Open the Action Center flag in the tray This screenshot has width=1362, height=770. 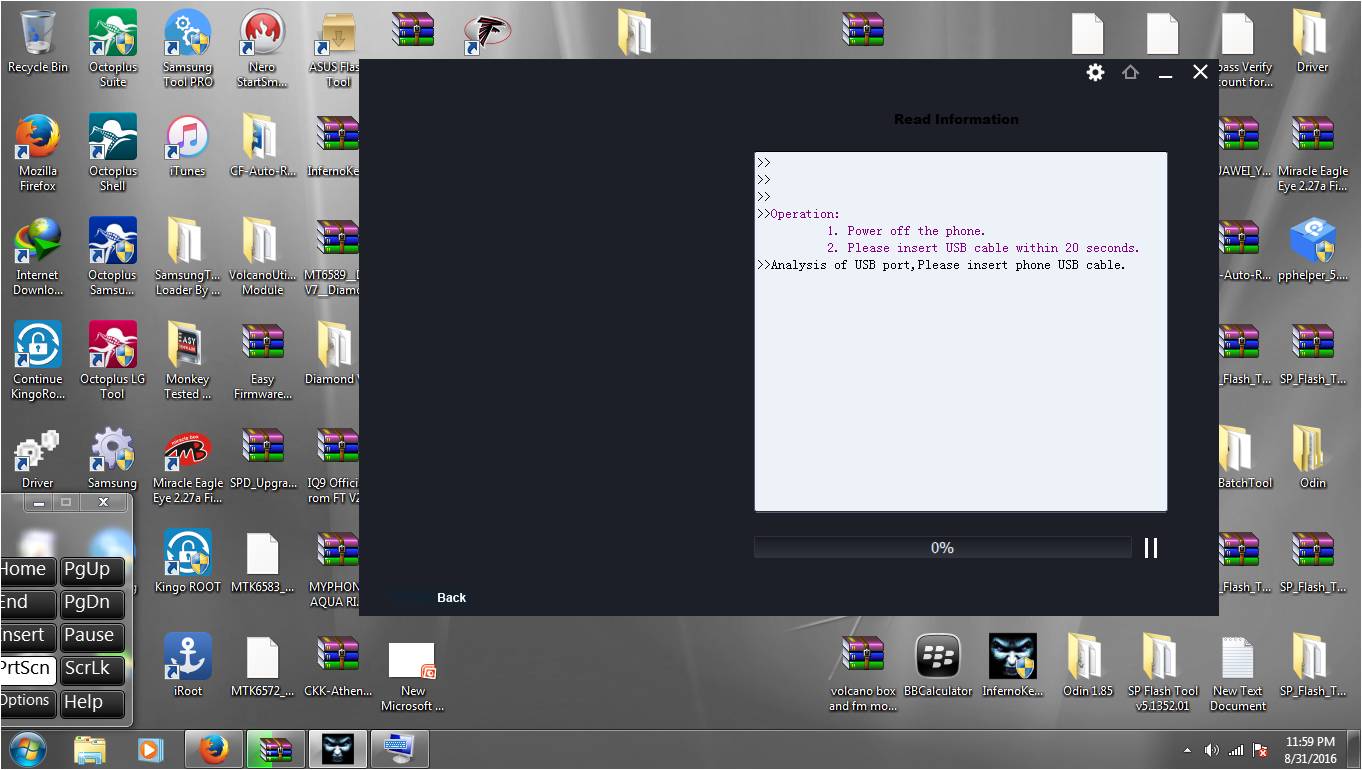click(1261, 750)
